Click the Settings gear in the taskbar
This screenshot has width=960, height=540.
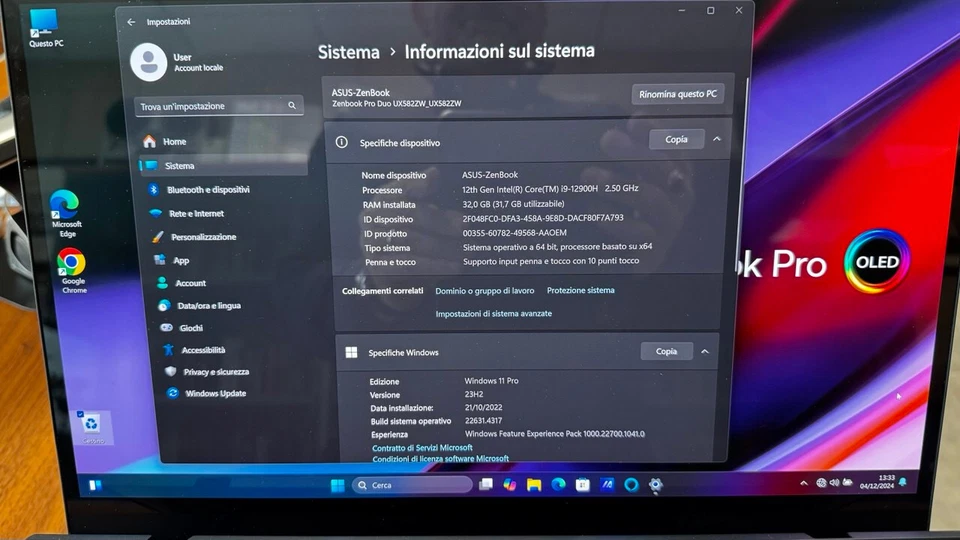point(655,485)
